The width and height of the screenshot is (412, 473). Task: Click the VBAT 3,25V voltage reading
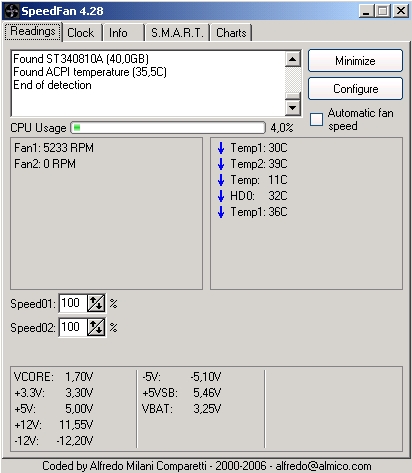click(182, 409)
